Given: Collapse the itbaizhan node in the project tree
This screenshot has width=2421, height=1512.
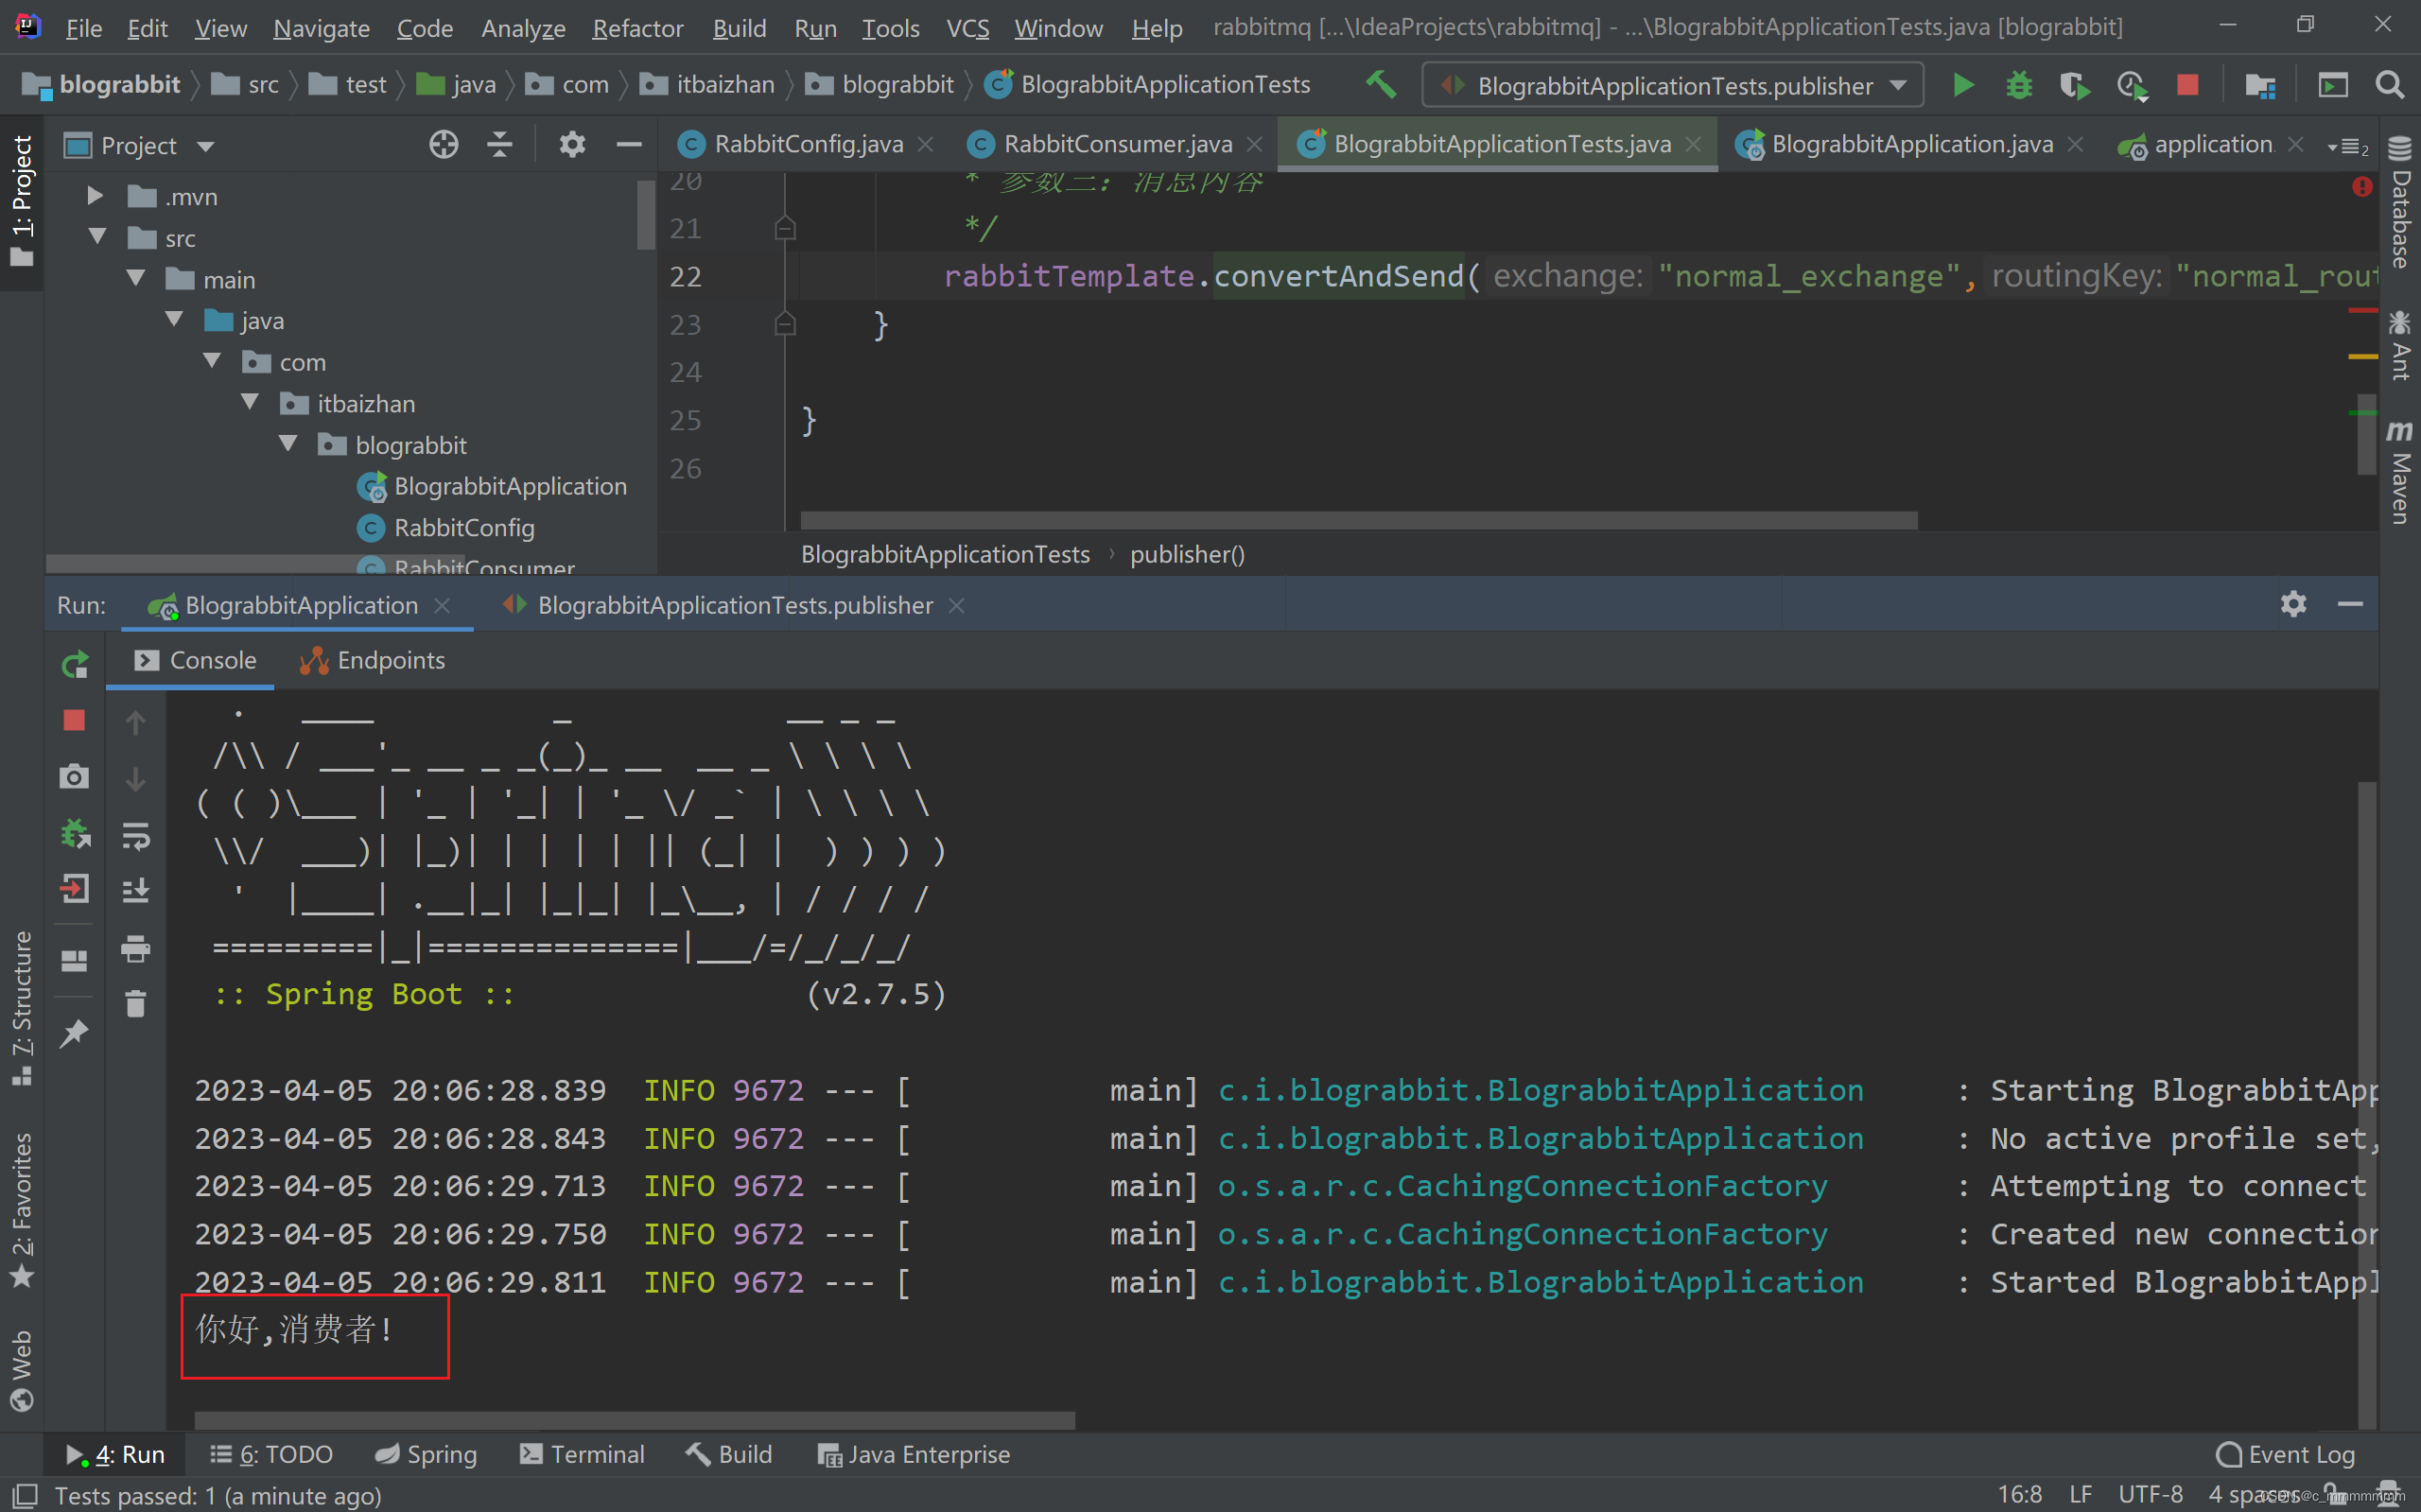Looking at the screenshot, I should point(250,403).
